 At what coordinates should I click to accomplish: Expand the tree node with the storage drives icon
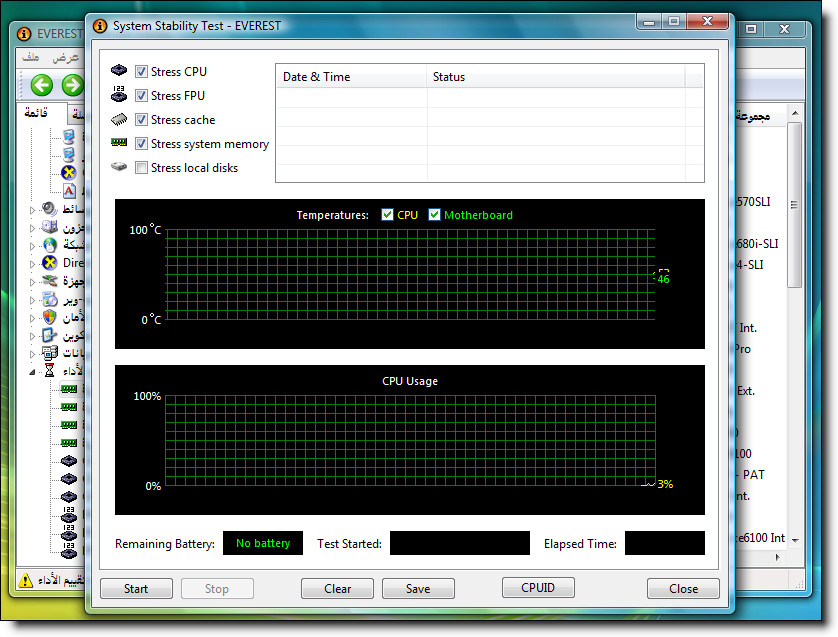point(32,228)
